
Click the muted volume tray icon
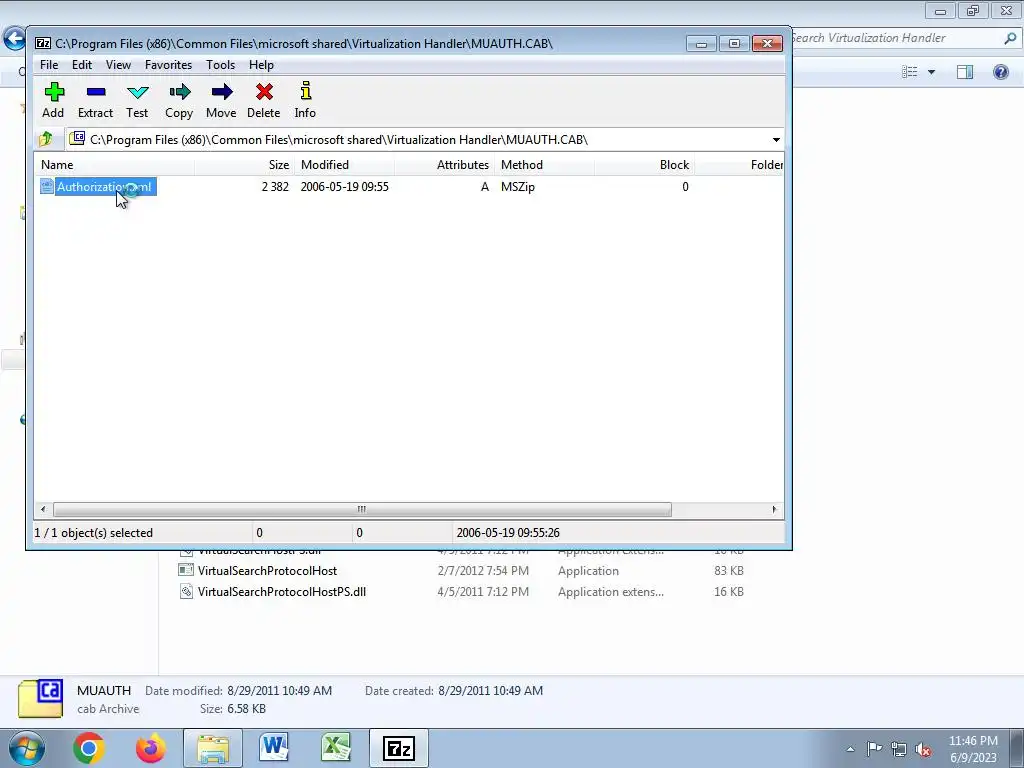923,749
